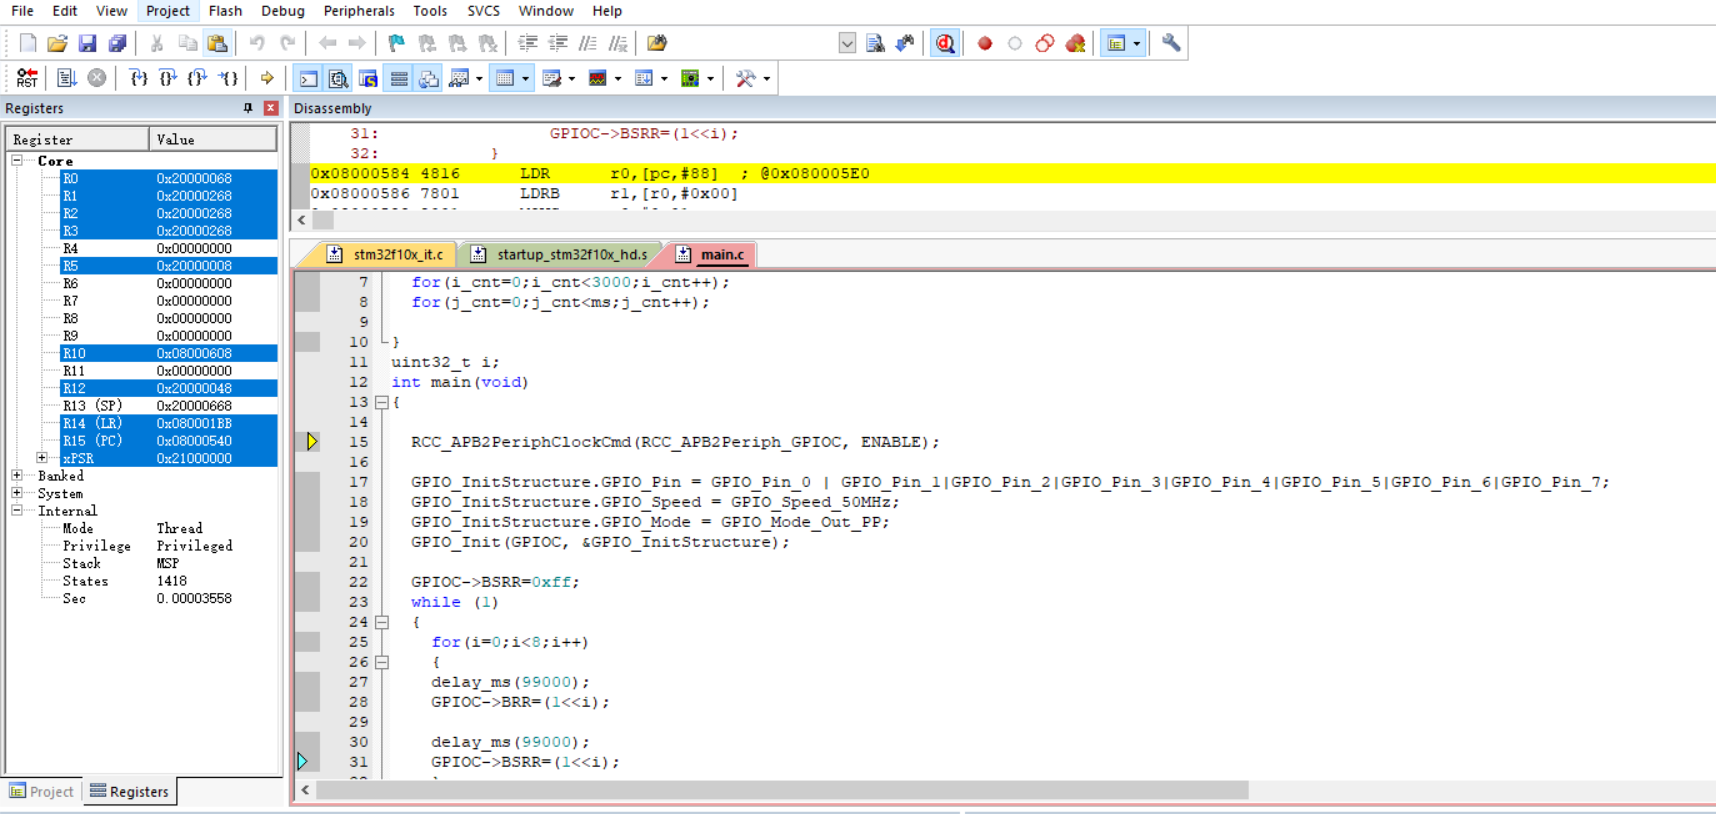Image resolution: width=1716 pixels, height=814 pixels.
Task: Select R4 value 0x00000000
Action: pyautogui.click(x=194, y=248)
